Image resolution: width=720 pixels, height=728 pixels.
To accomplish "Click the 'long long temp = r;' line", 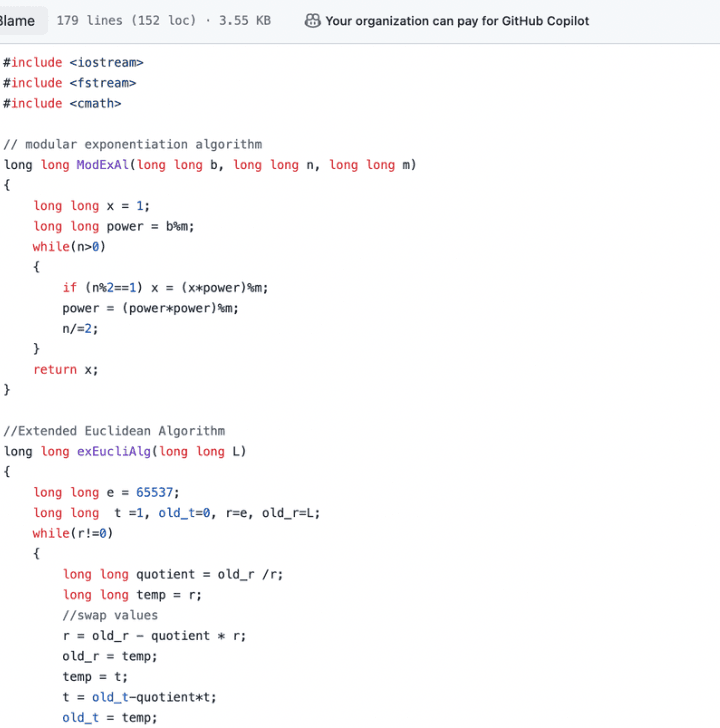I will click(132, 595).
